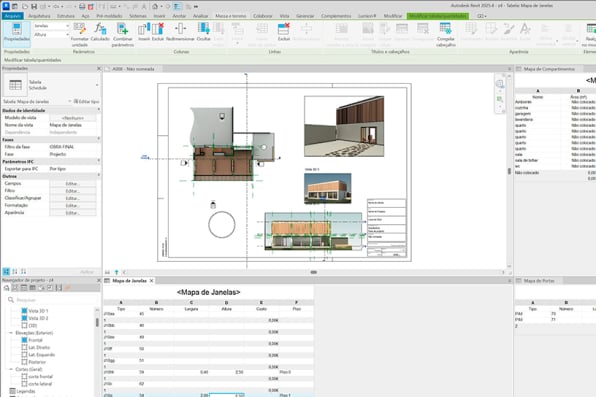Toggle the Posterior elevation checkbox
596x397 pixels.
[24, 362]
